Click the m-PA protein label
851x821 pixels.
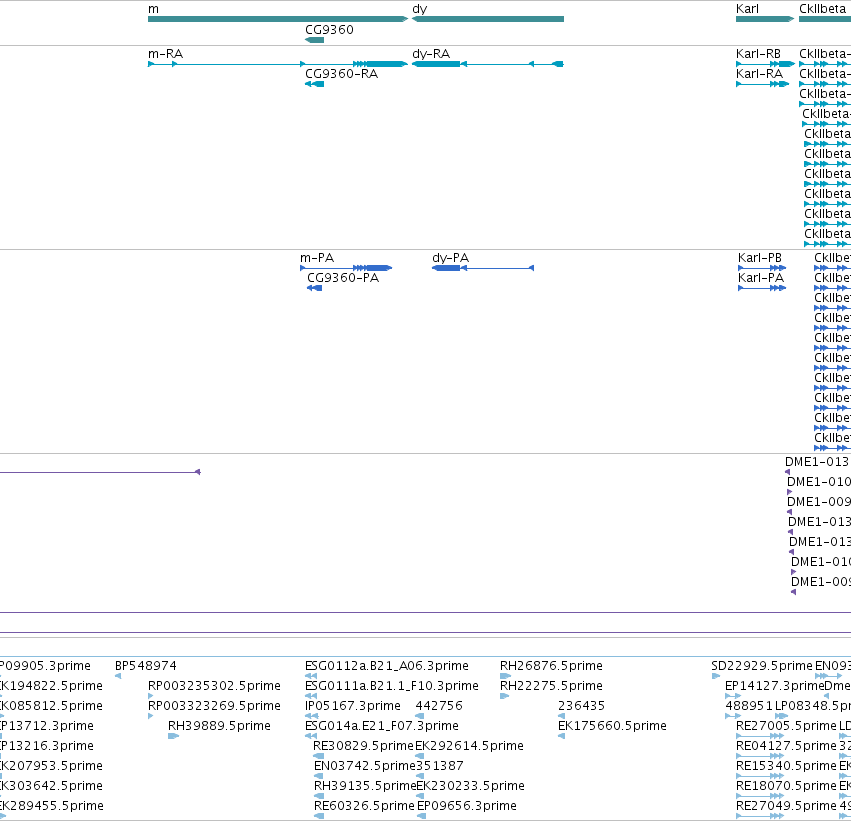tap(317, 258)
